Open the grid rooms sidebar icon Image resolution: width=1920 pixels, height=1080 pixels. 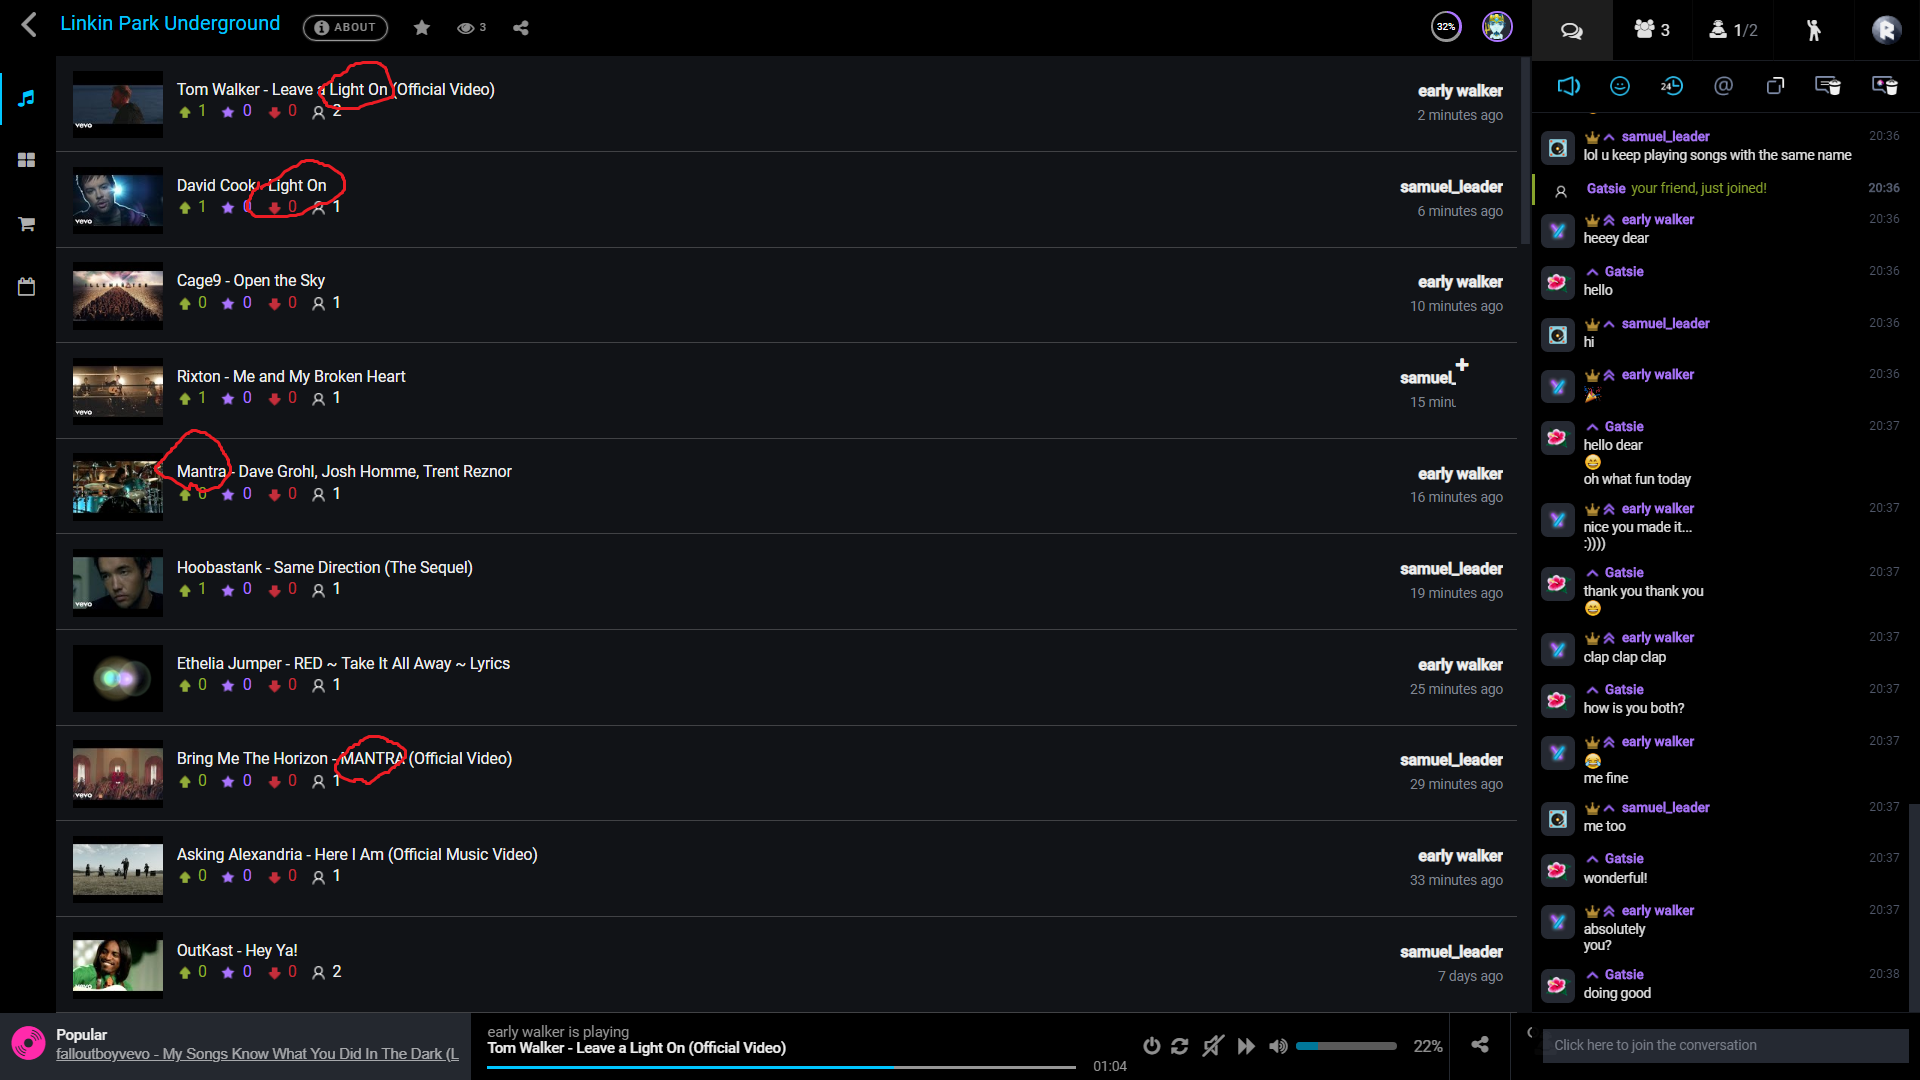click(x=27, y=160)
